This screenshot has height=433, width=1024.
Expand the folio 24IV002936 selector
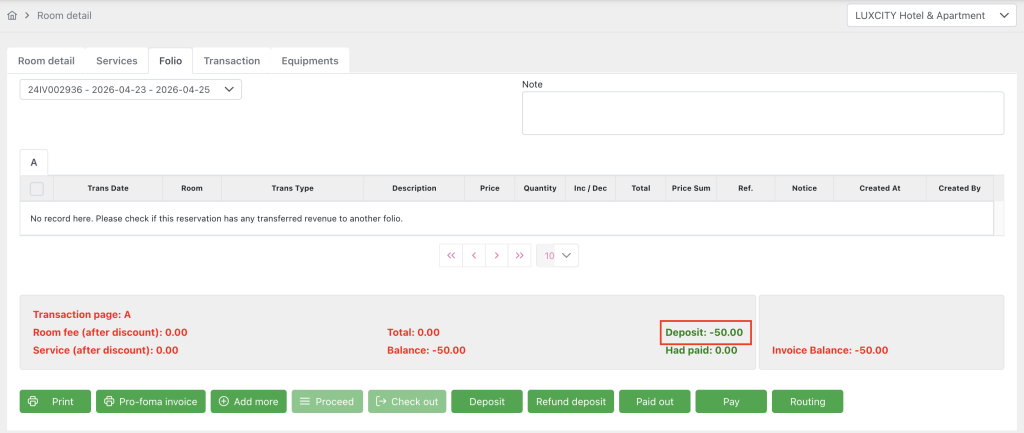click(131, 90)
